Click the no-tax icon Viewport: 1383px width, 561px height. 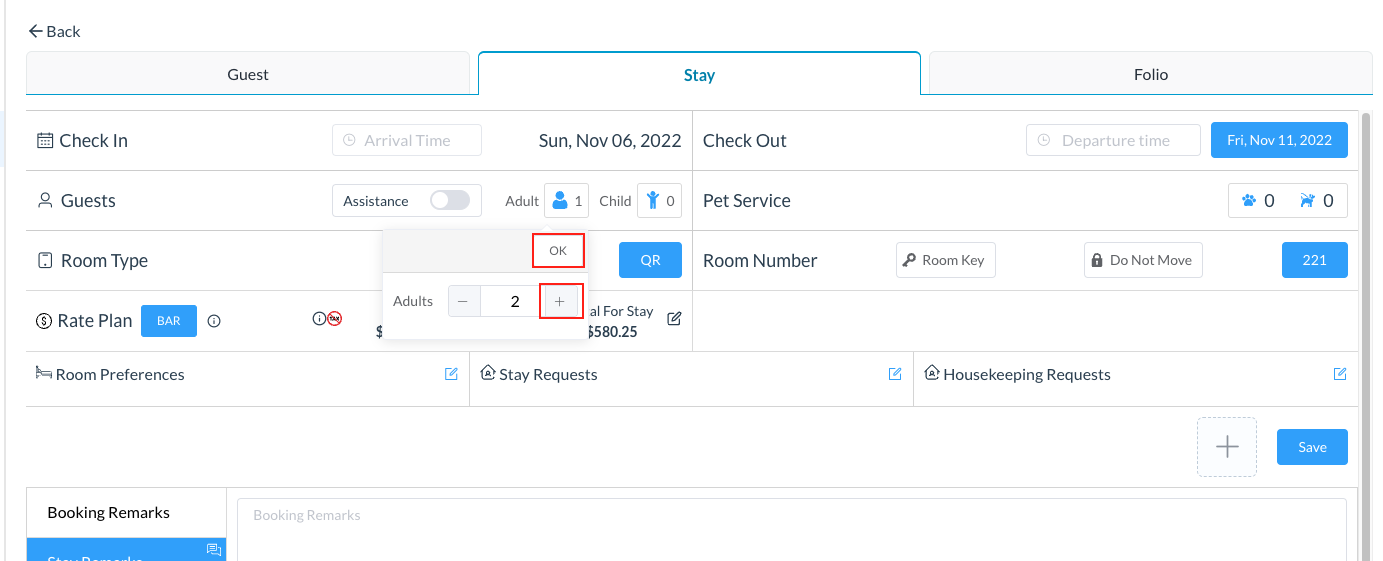tap(335, 319)
